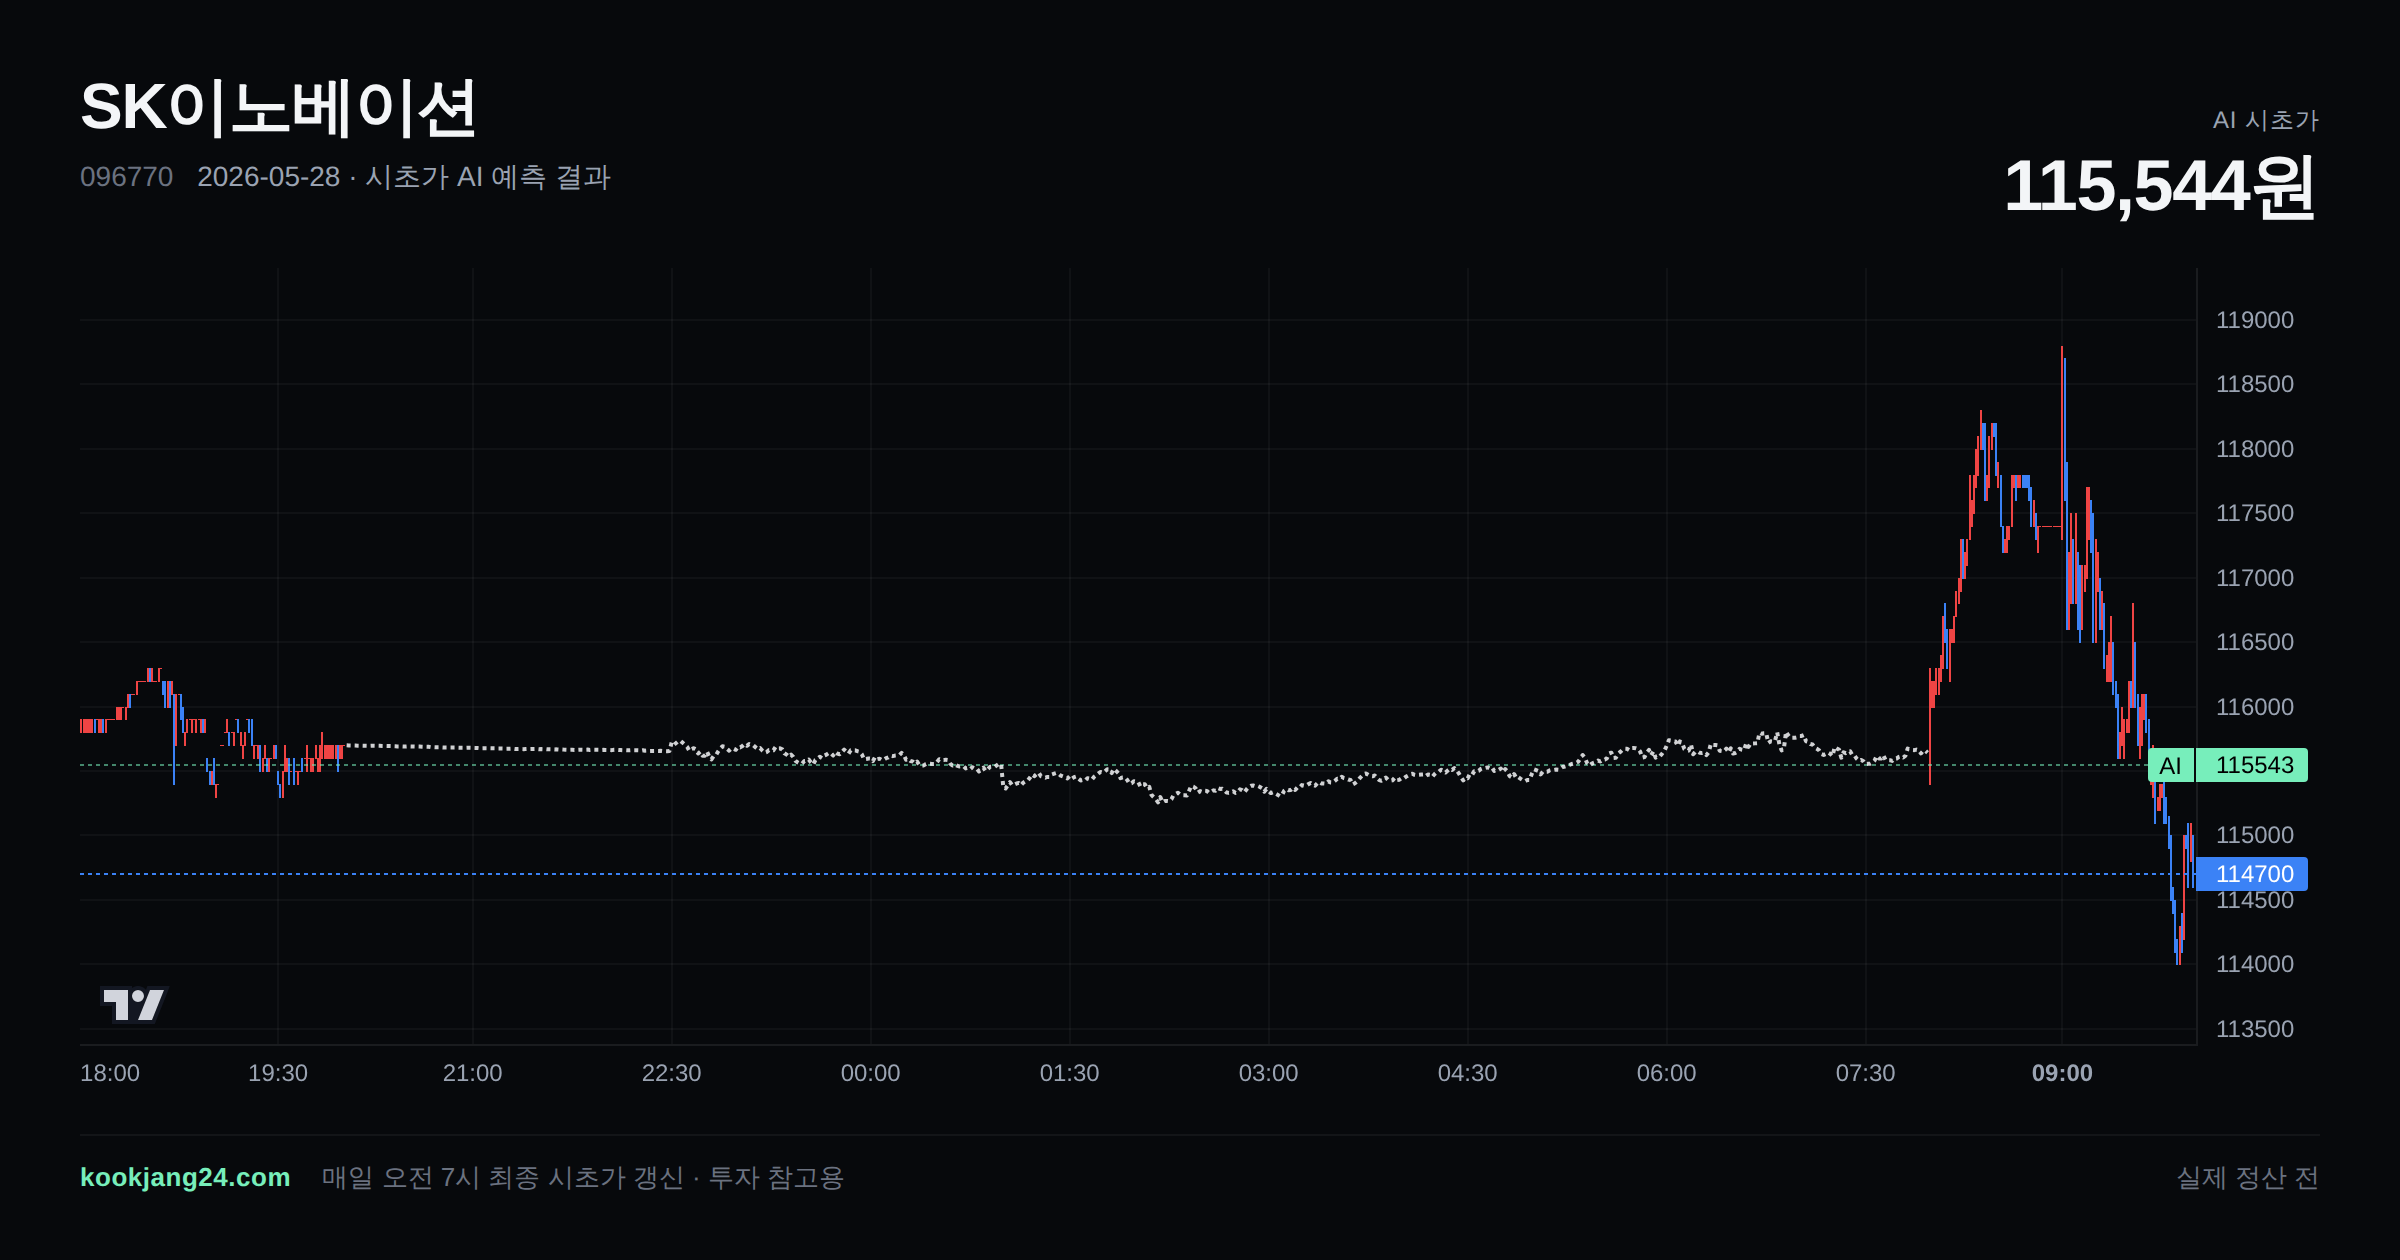
Task: Click the 113500 price axis value
Action: 2255,1029
